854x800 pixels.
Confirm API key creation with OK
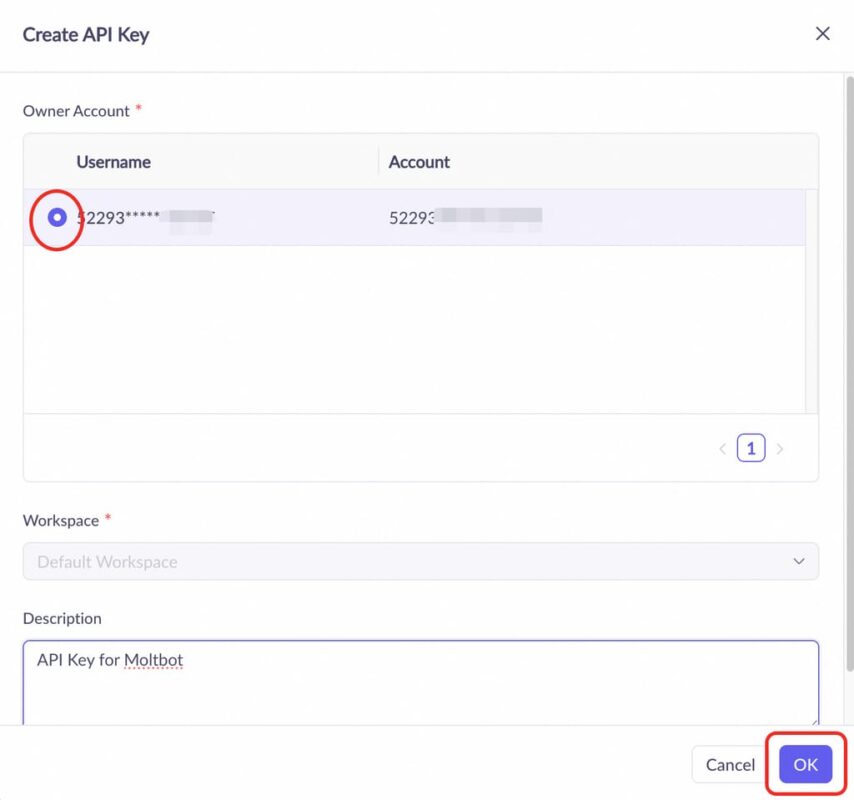tap(805, 764)
